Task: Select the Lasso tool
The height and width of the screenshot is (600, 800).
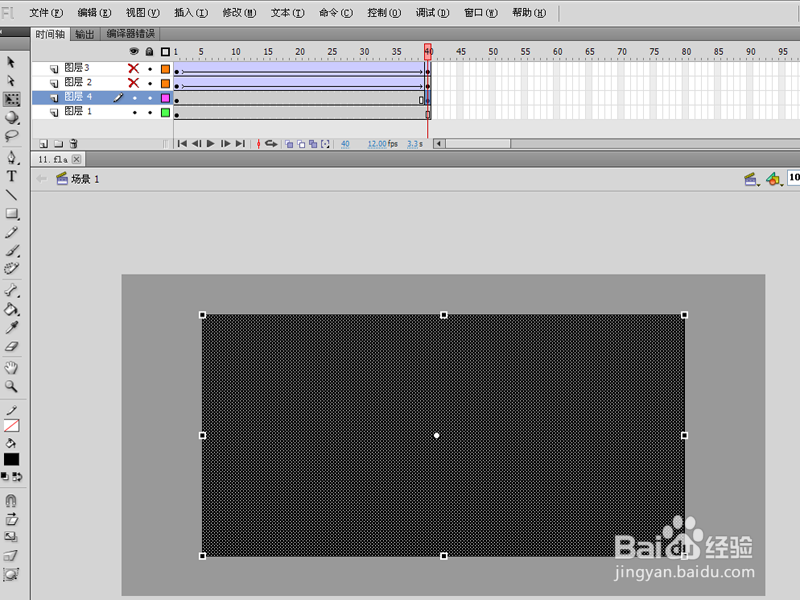Action: (x=11, y=136)
